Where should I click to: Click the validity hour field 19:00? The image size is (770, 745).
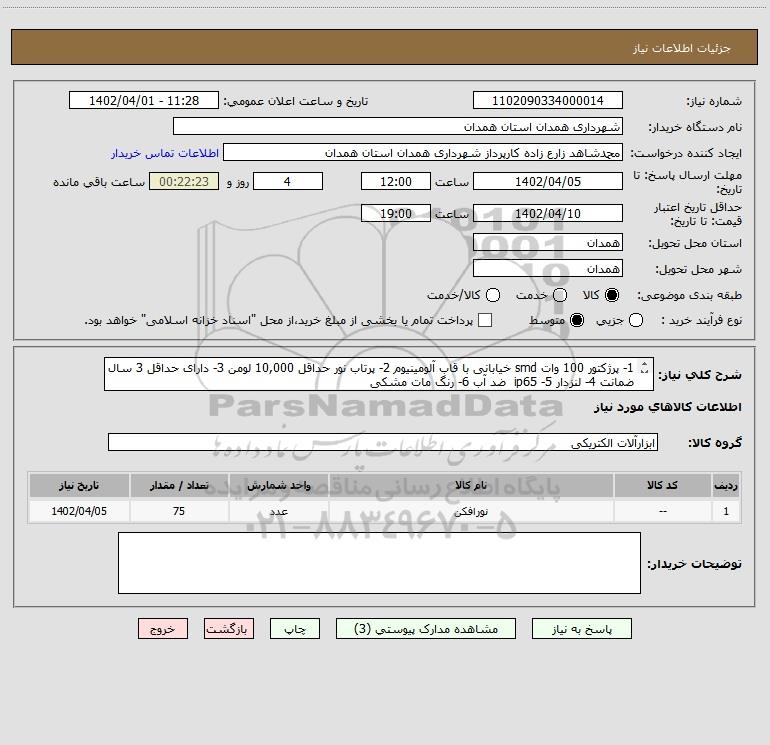(x=396, y=214)
